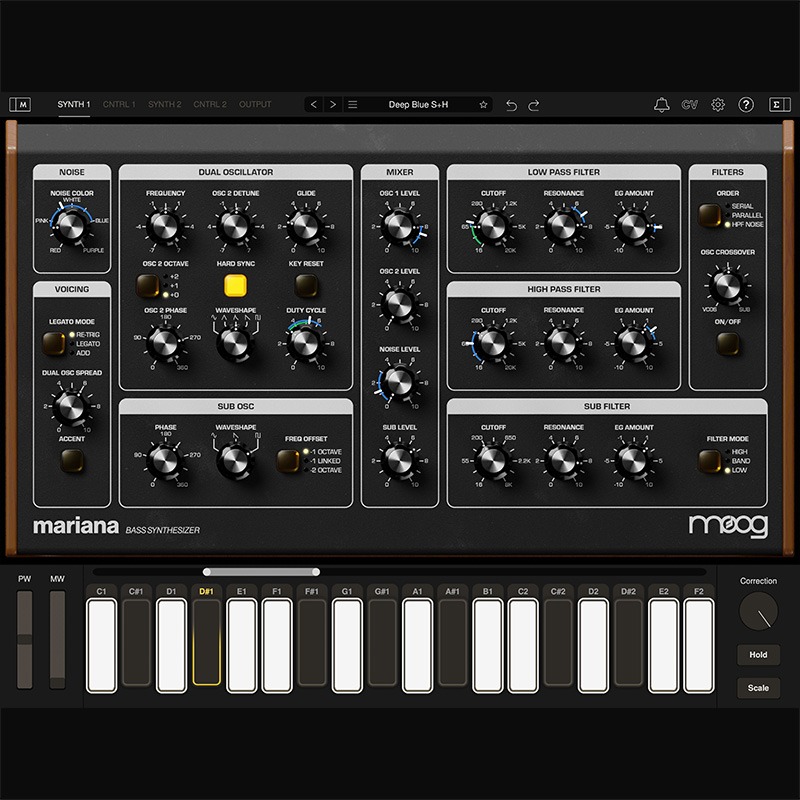Click the Noise Level mixer knob
The width and height of the screenshot is (800, 800).
point(399,382)
